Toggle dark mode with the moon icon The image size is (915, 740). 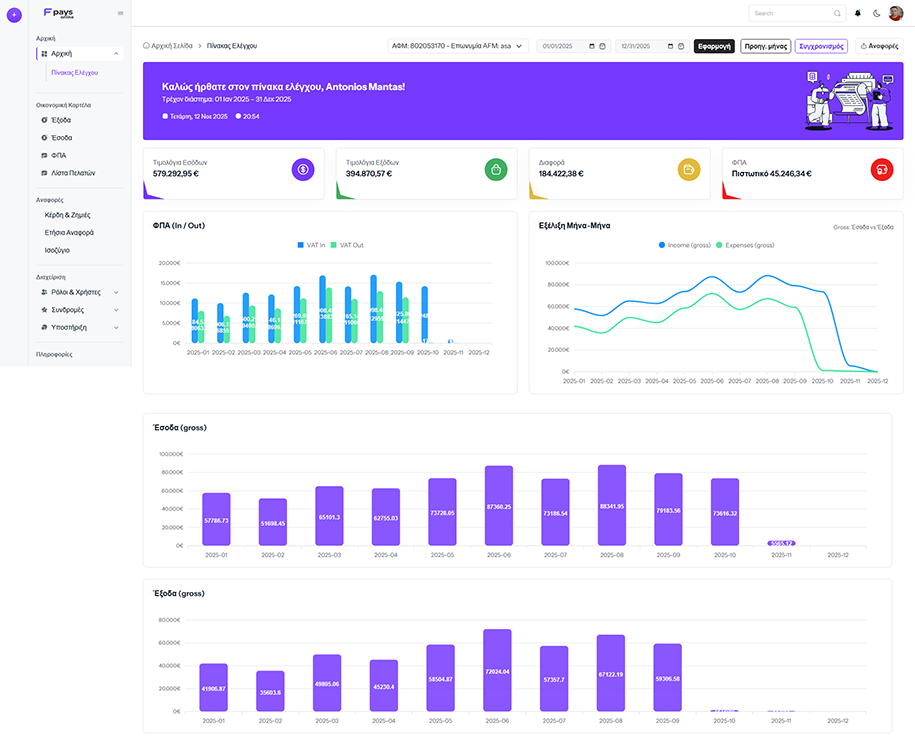(x=877, y=13)
